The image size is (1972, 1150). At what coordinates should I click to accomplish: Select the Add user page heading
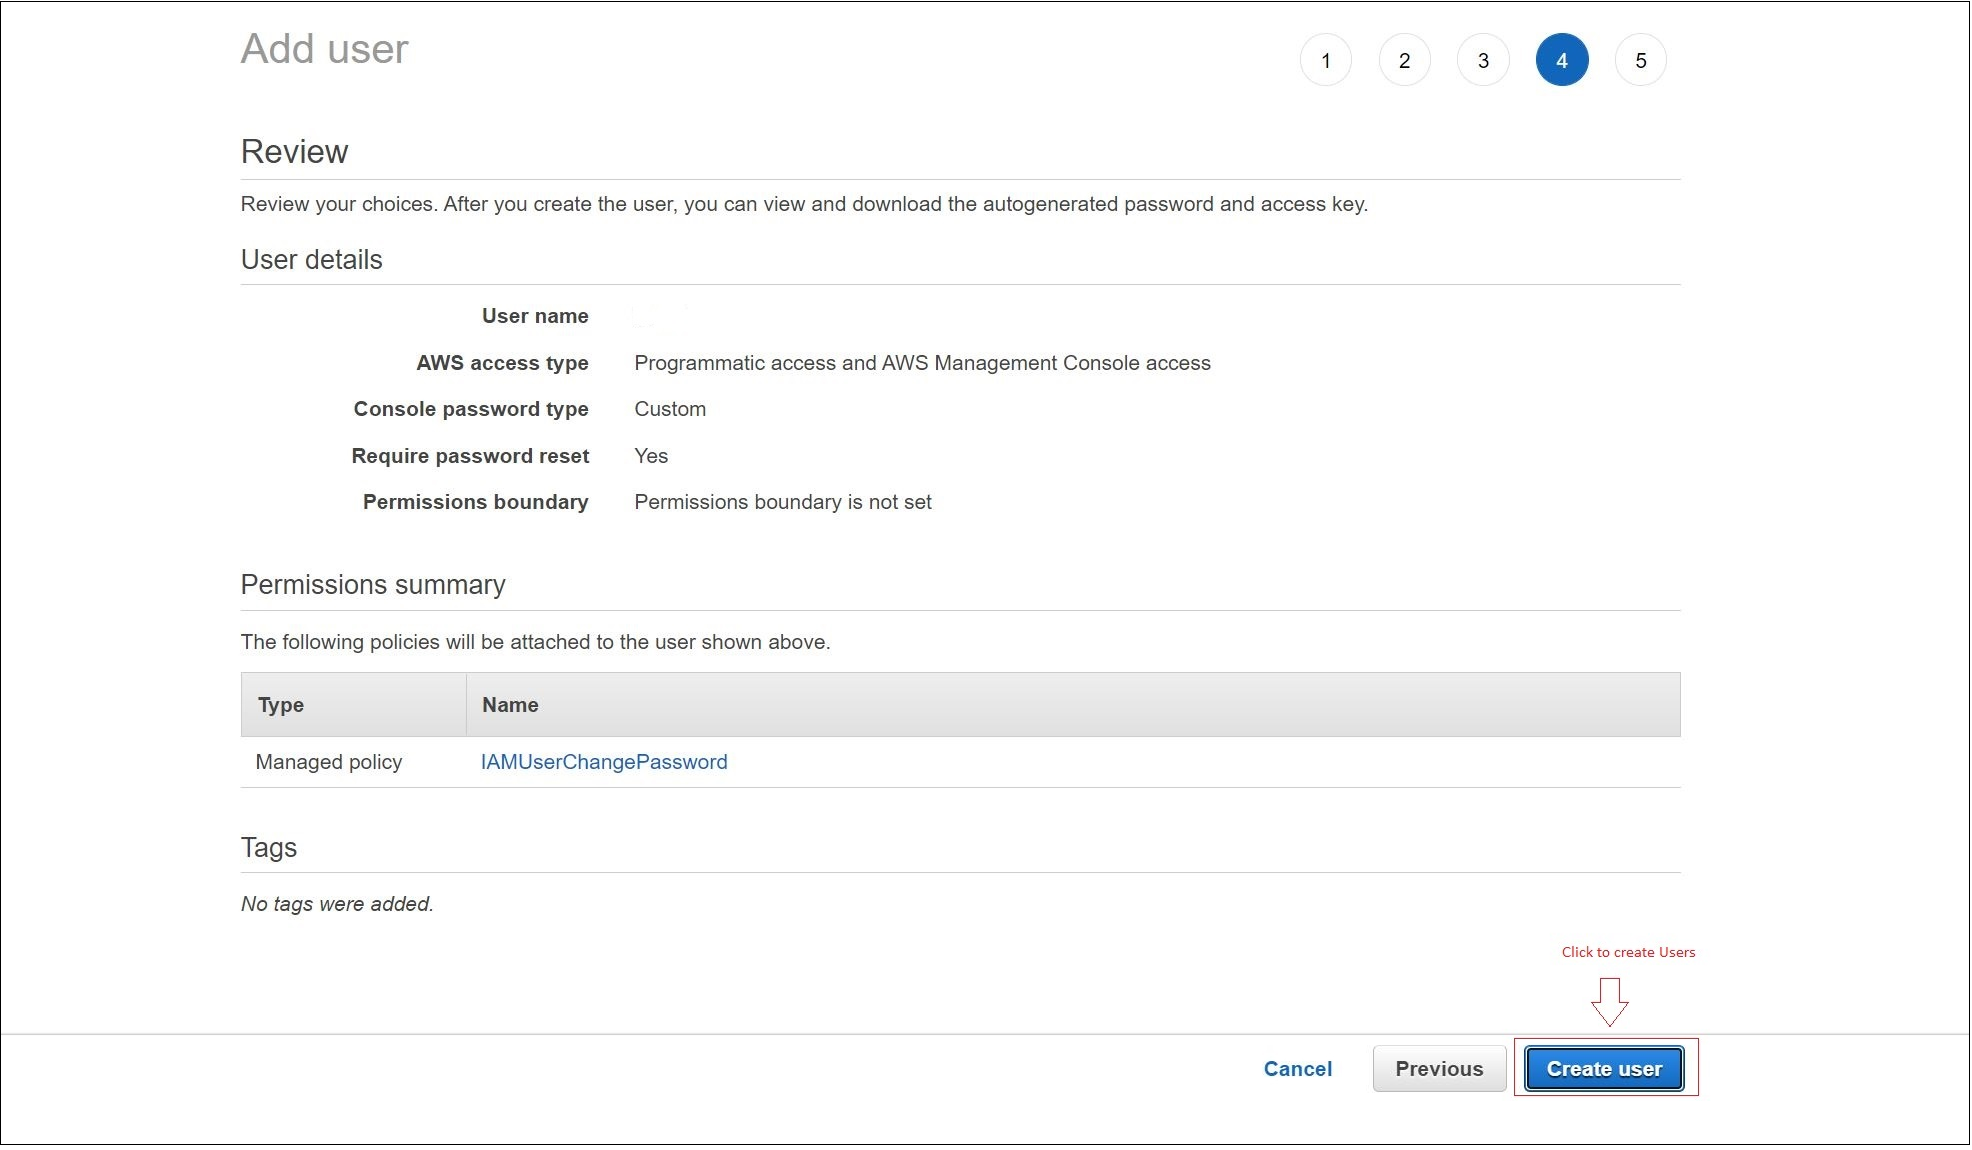(x=323, y=48)
